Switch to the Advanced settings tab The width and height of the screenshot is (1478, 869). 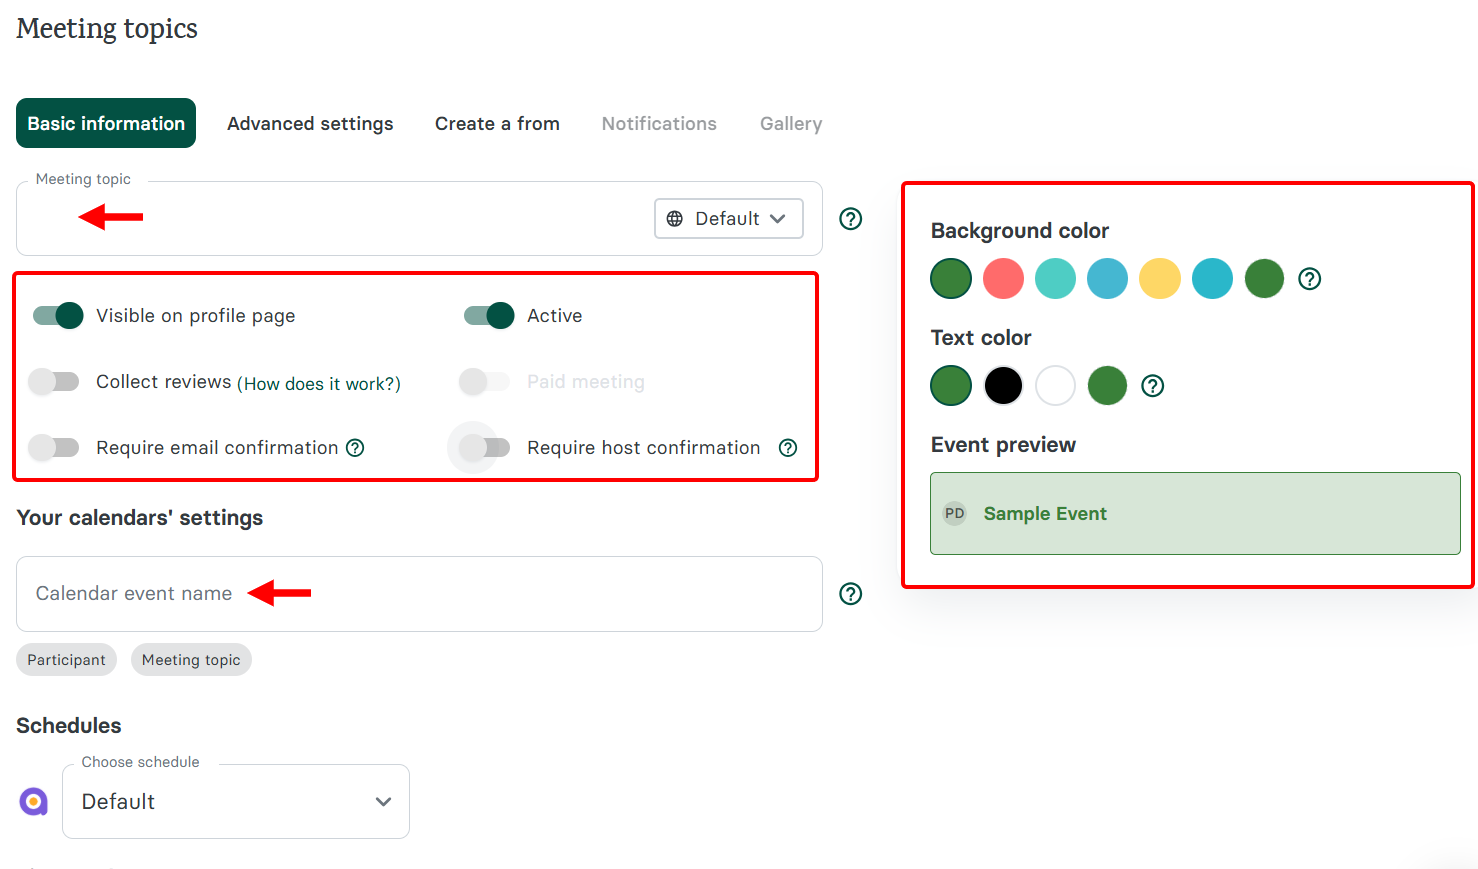pyautogui.click(x=310, y=123)
